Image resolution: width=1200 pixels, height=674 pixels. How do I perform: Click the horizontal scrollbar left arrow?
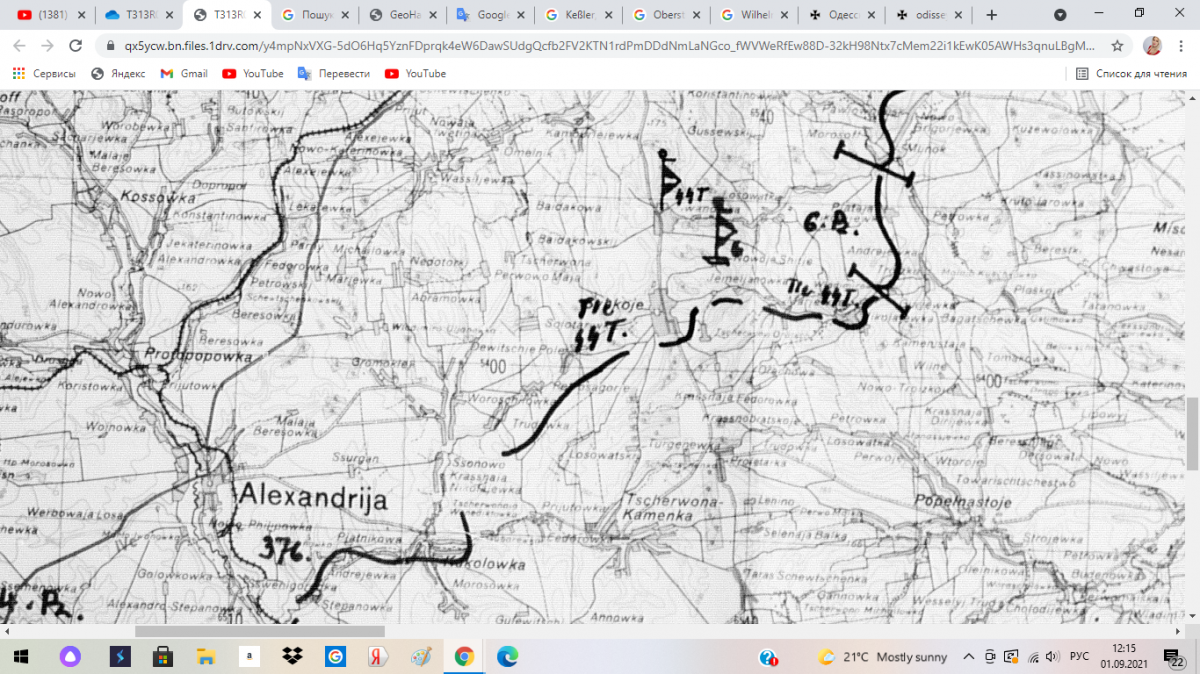coord(6,631)
